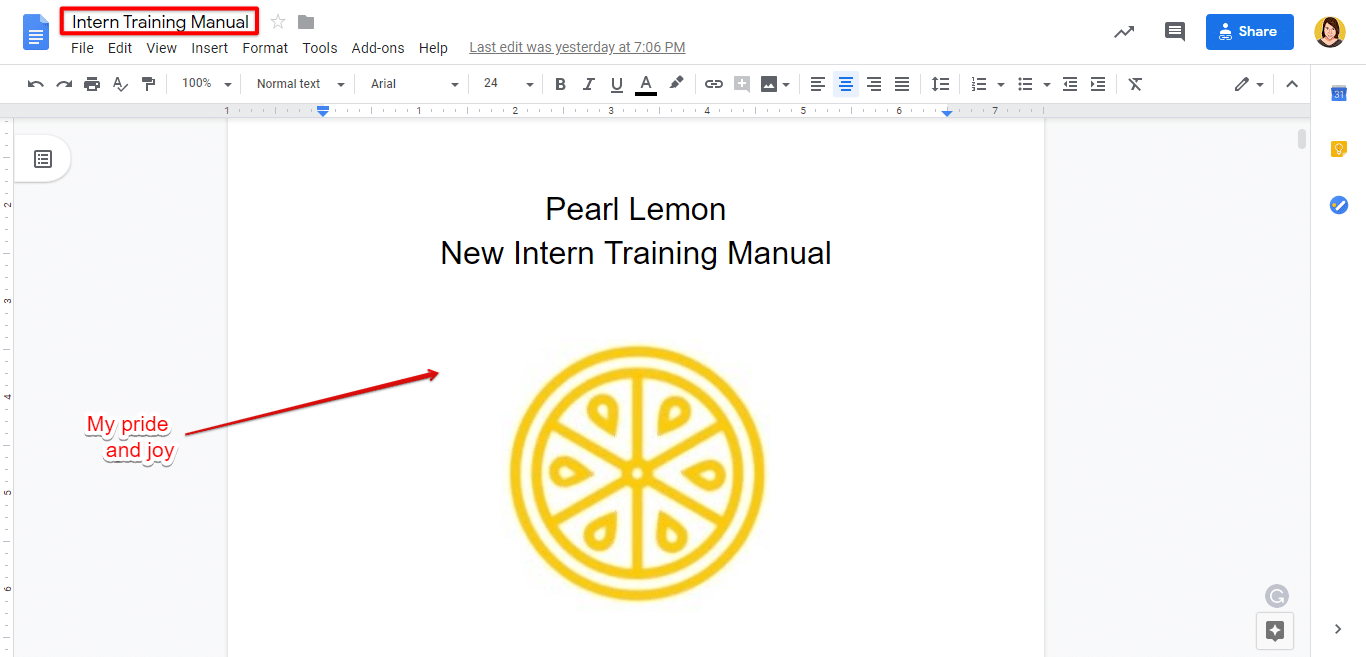The image size is (1366, 657).
Task: Expand numbered list style options
Action: [x=1001, y=85]
